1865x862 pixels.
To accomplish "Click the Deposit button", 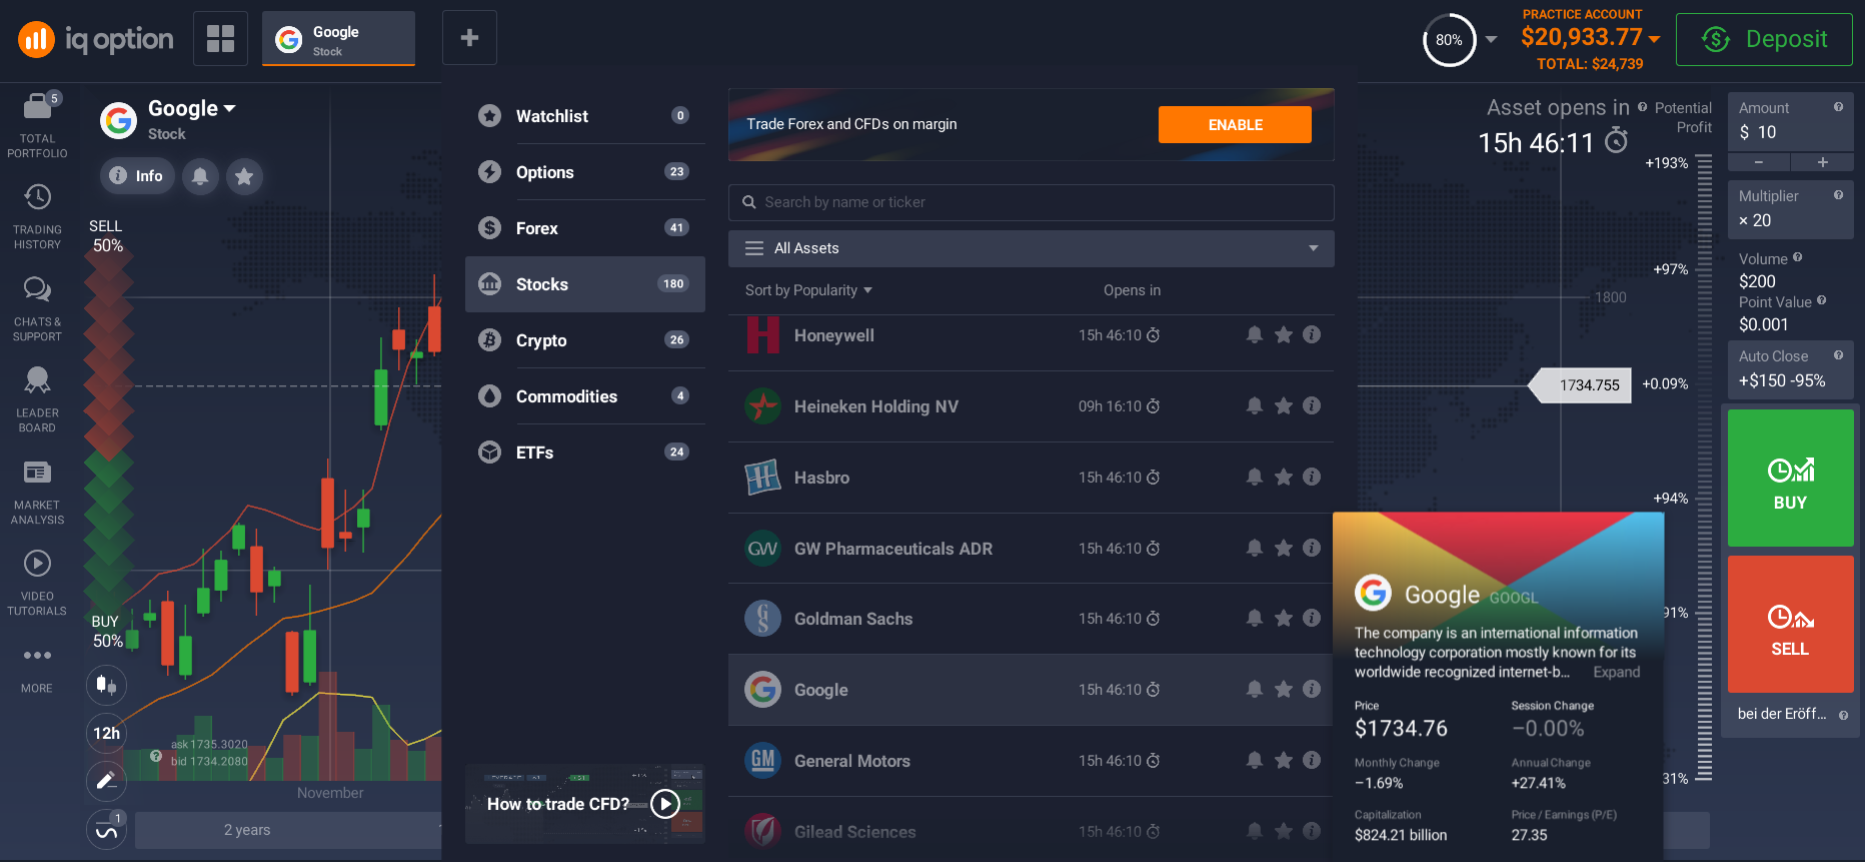I will 1764,39.
